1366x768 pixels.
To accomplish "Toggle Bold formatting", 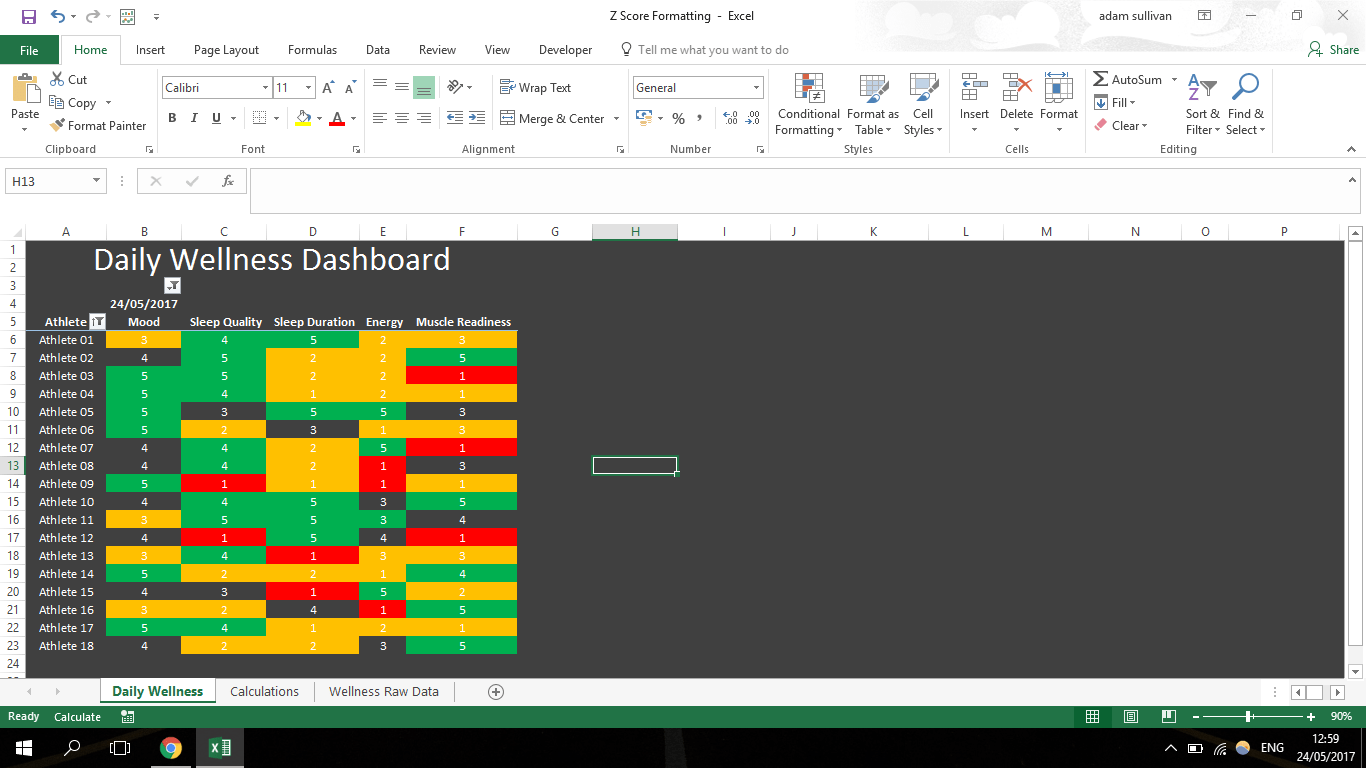I will pyautogui.click(x=172, y=118).
